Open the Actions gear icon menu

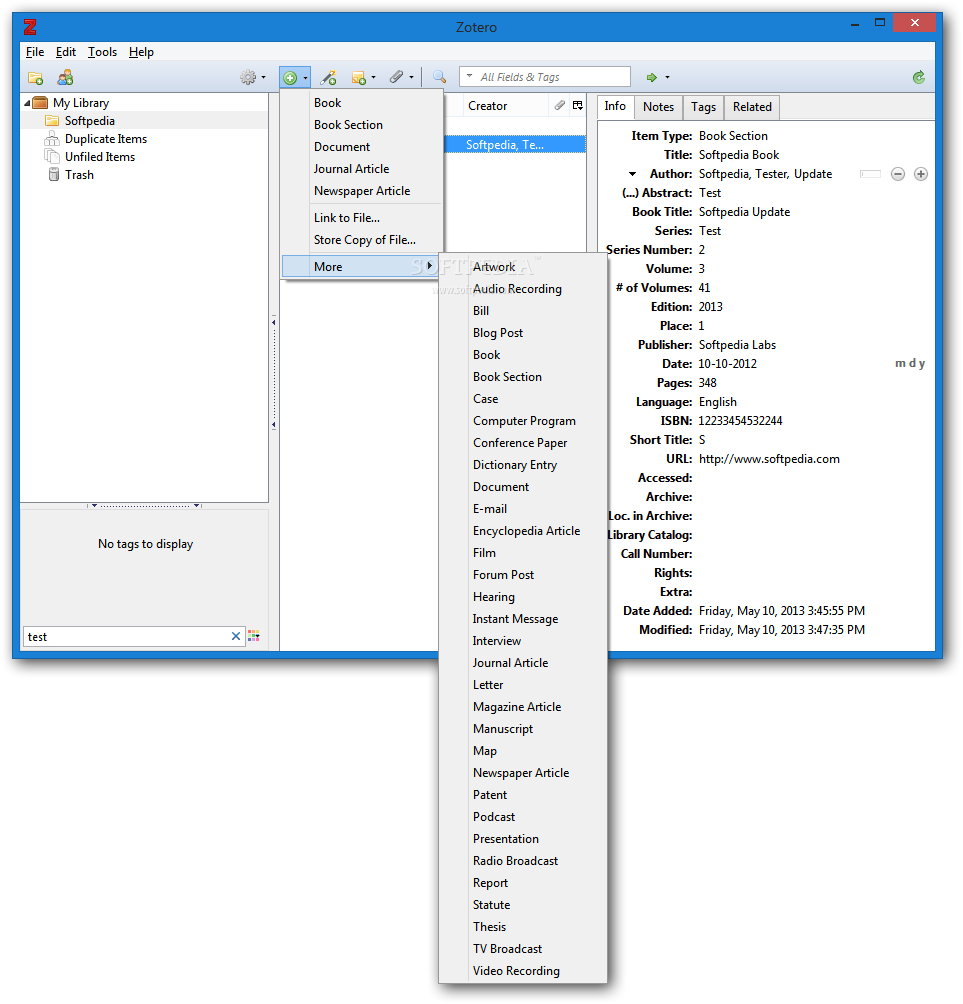pyautogui.click(x=247, y=77)
